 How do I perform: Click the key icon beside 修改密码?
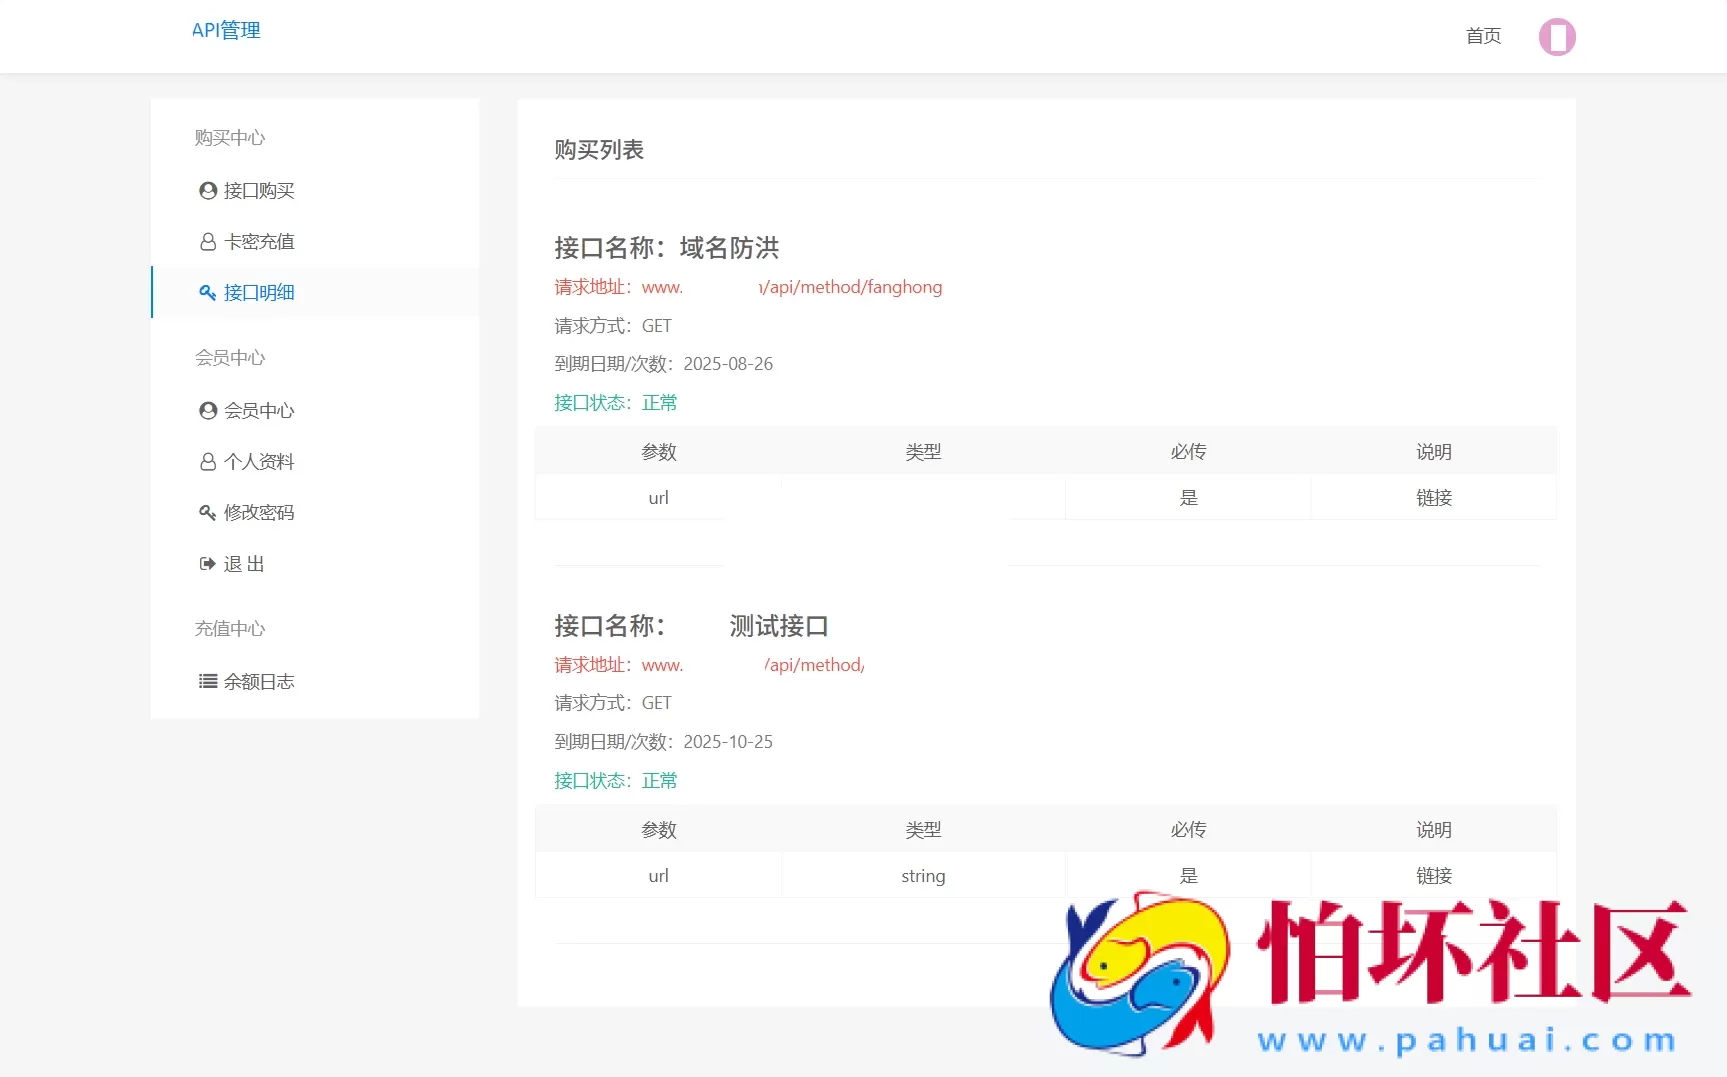click(x=207, y=512)
